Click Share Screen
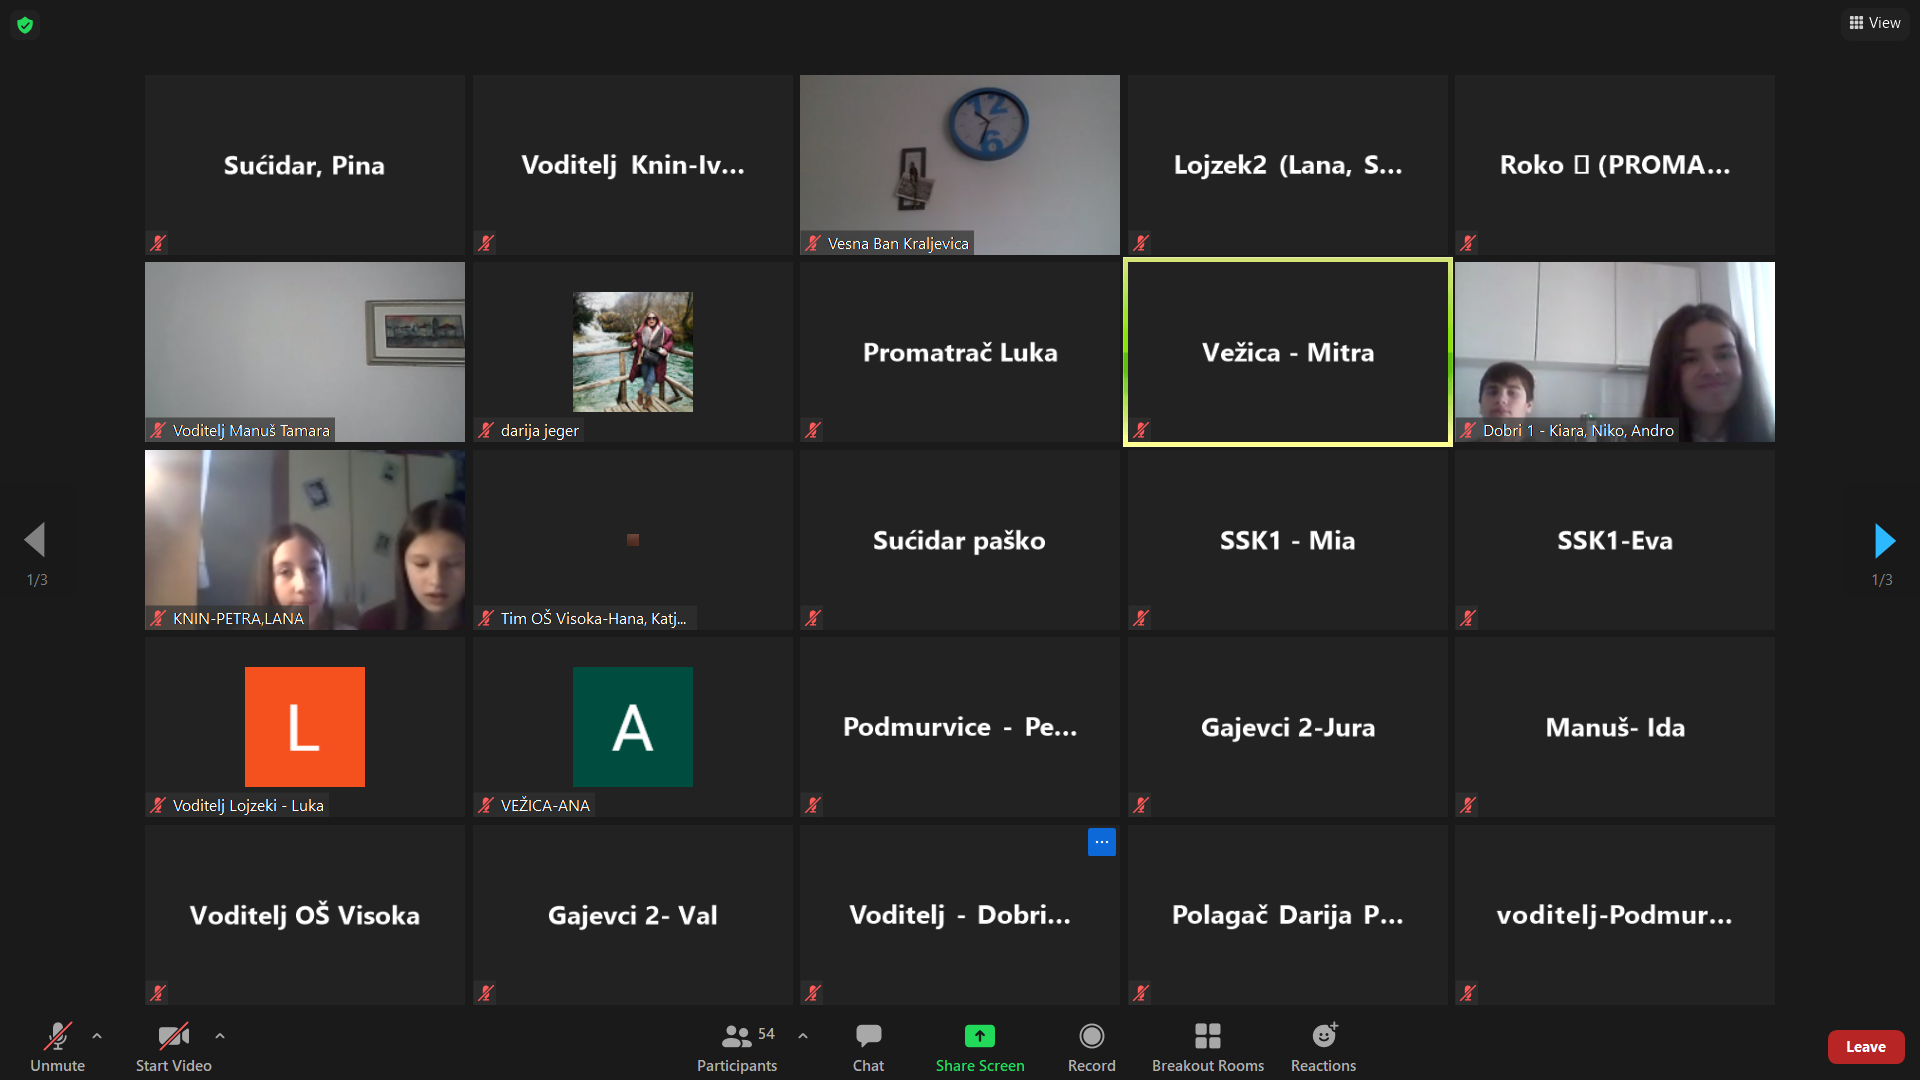Image resolution: width=1920 pixels, height=1080 pixels. coord(980,1046)
